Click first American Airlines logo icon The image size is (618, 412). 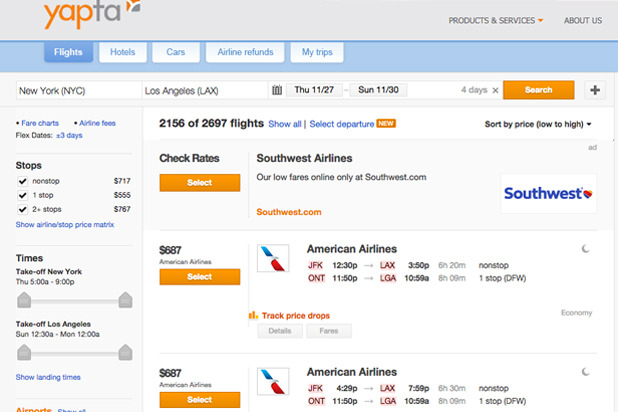(273, 259)
